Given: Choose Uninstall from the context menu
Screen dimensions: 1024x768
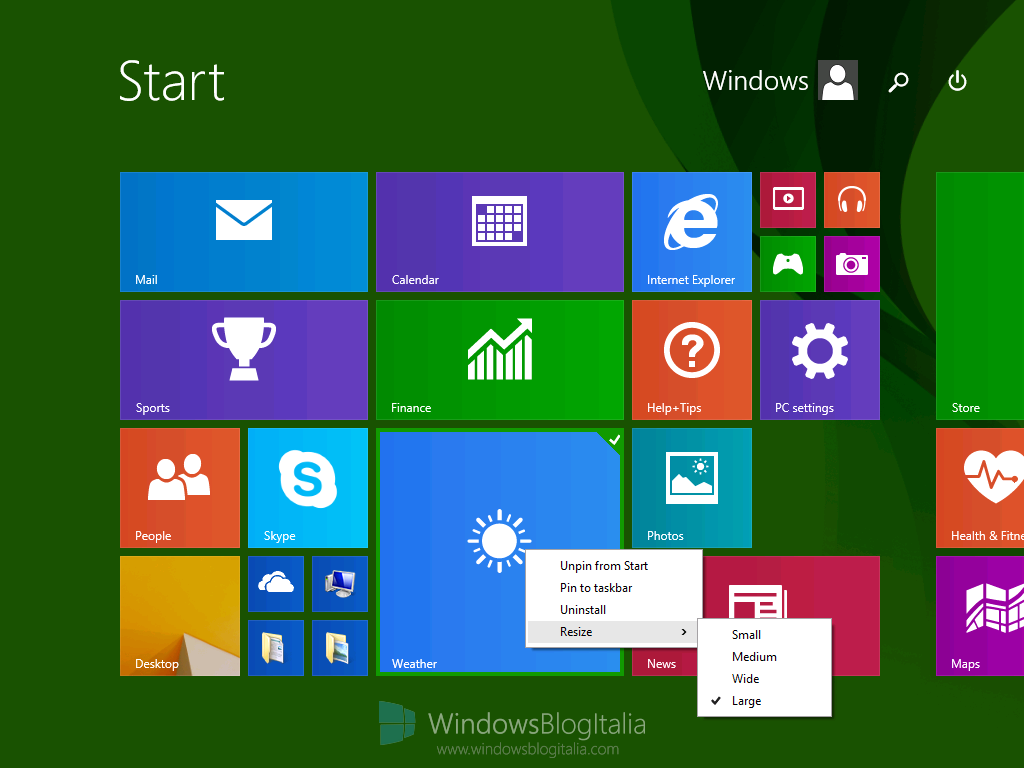Looking at the screenshot, I should (x=614, y=610).
